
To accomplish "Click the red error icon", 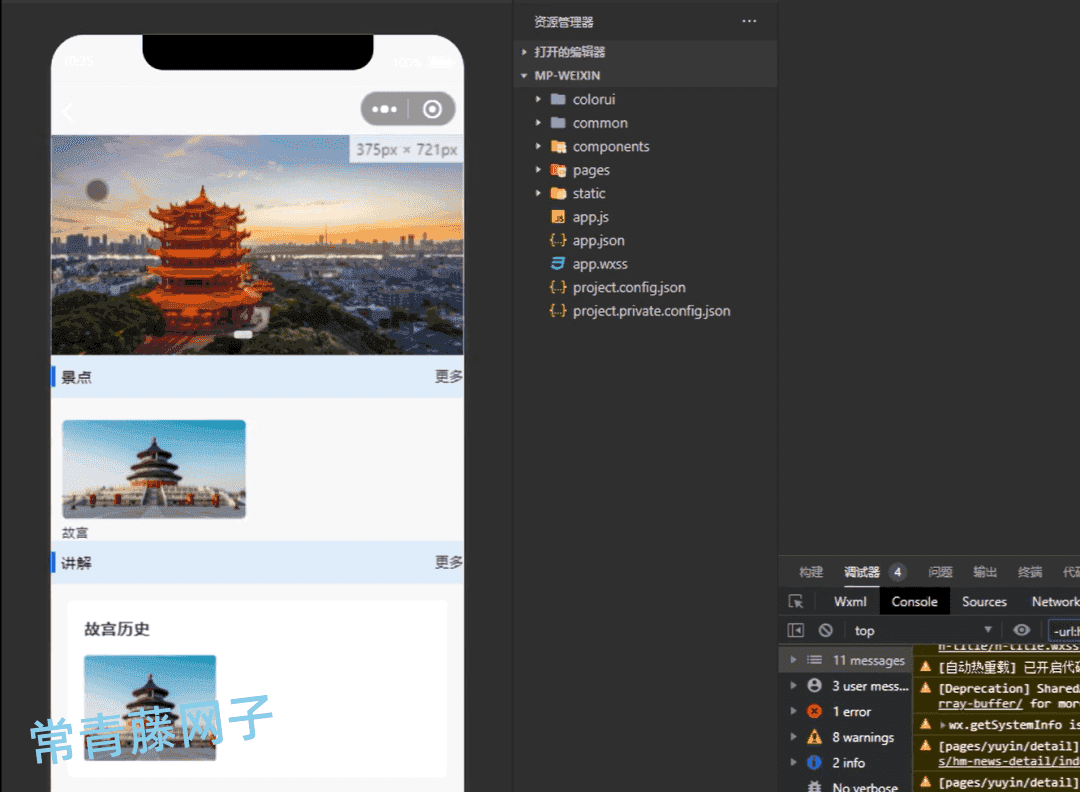I will (x=814, y=711).
